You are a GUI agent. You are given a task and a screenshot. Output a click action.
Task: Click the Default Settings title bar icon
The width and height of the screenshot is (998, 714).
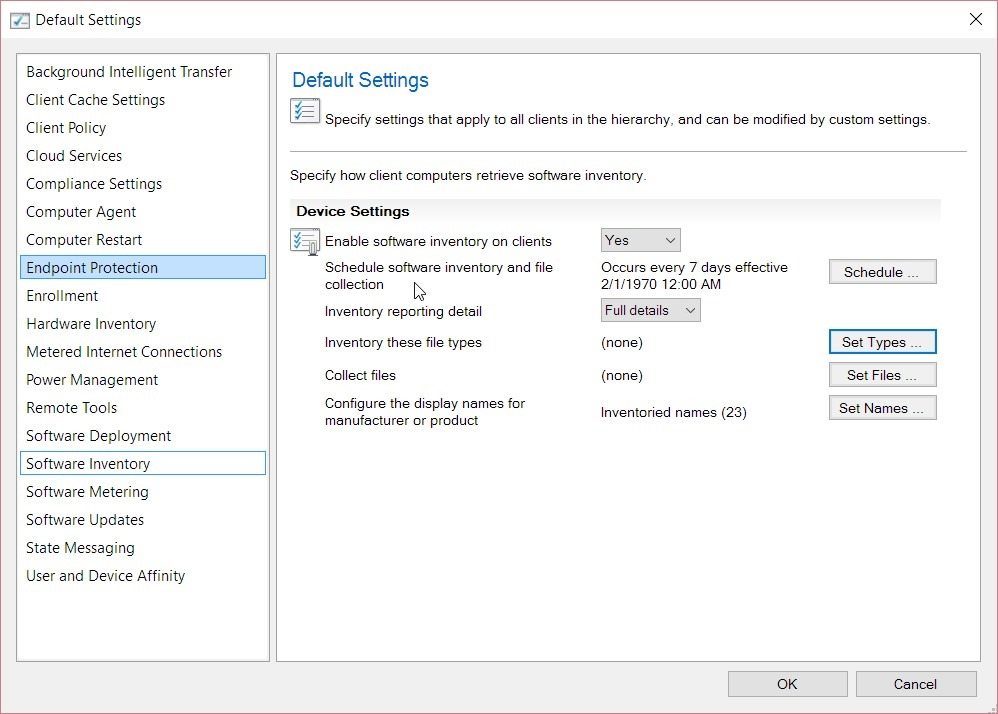pyautogui.click(x=20, y=20)
